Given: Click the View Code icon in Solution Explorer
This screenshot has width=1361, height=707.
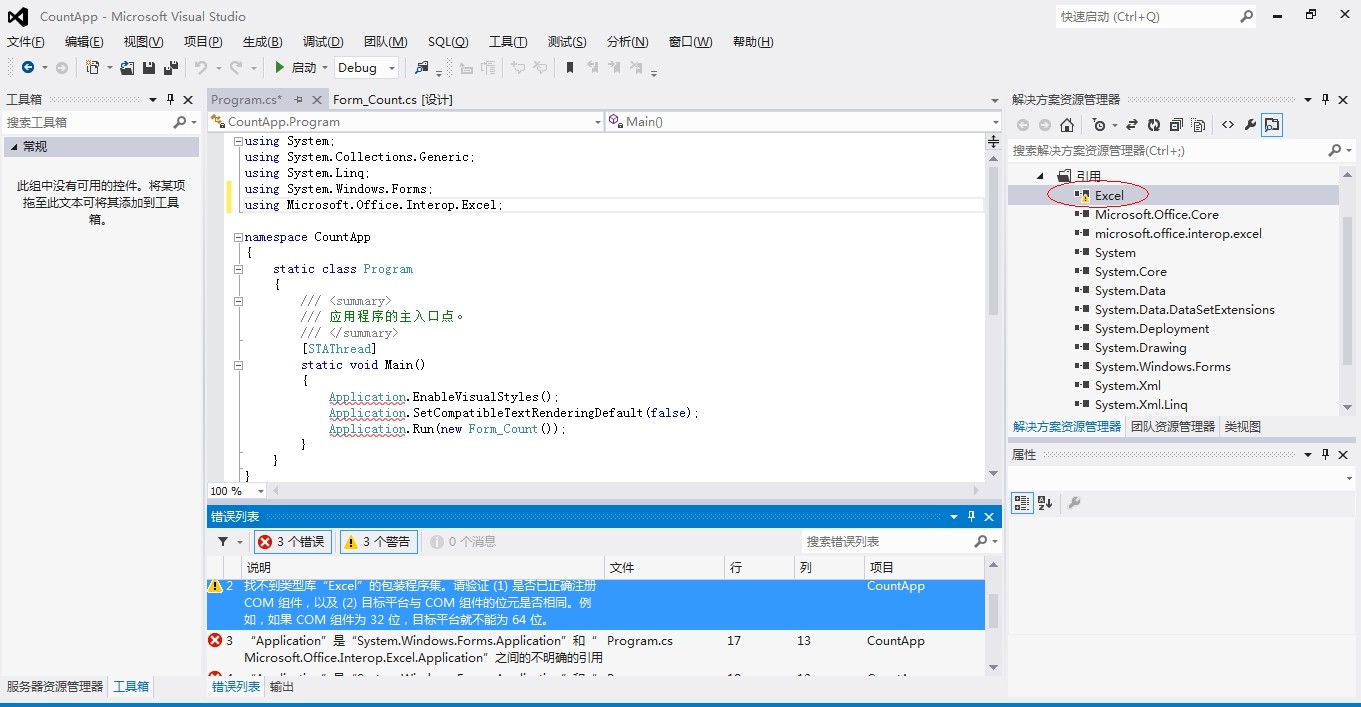Looking at the screenshot, I should [1228, 125].
